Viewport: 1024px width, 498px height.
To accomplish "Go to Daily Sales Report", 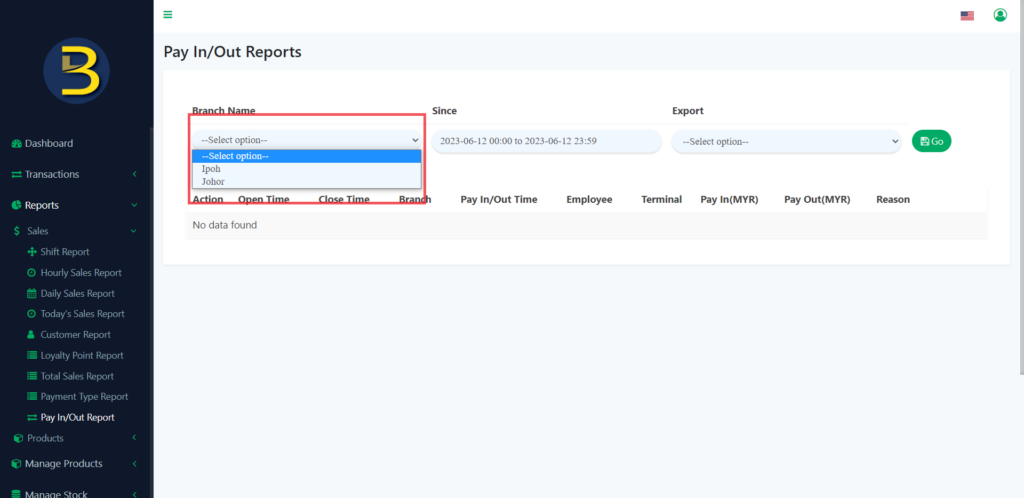I will 77,294.
